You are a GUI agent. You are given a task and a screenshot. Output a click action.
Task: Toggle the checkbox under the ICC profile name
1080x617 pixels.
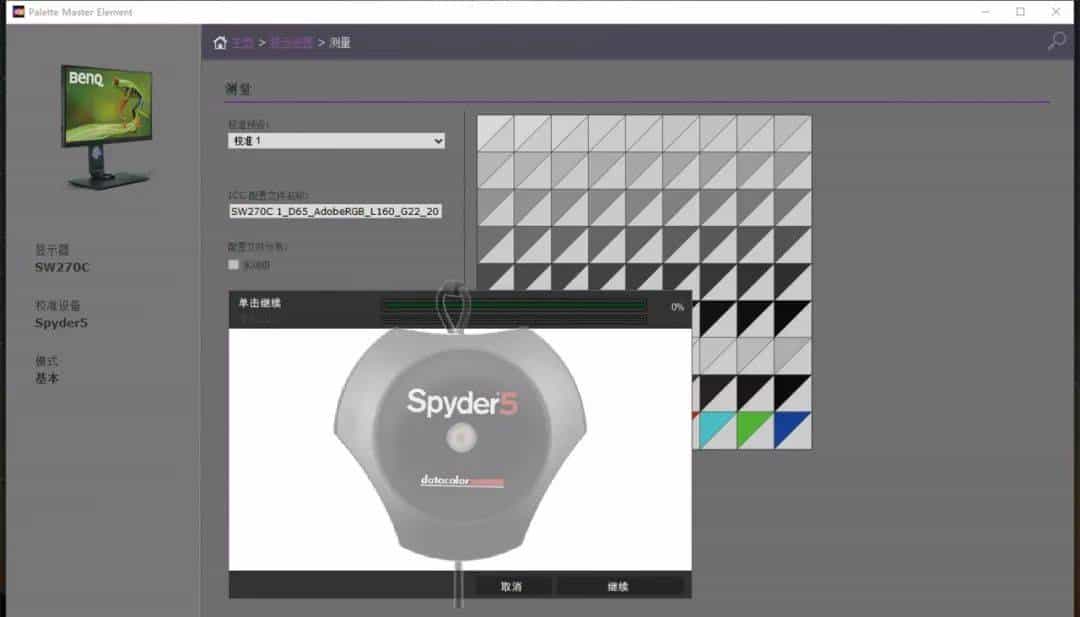coord(233,265)
